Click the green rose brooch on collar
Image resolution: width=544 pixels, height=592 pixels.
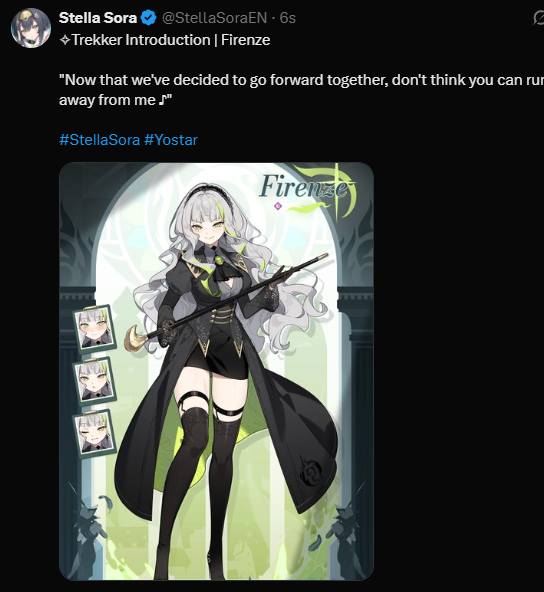coord(219,260)
